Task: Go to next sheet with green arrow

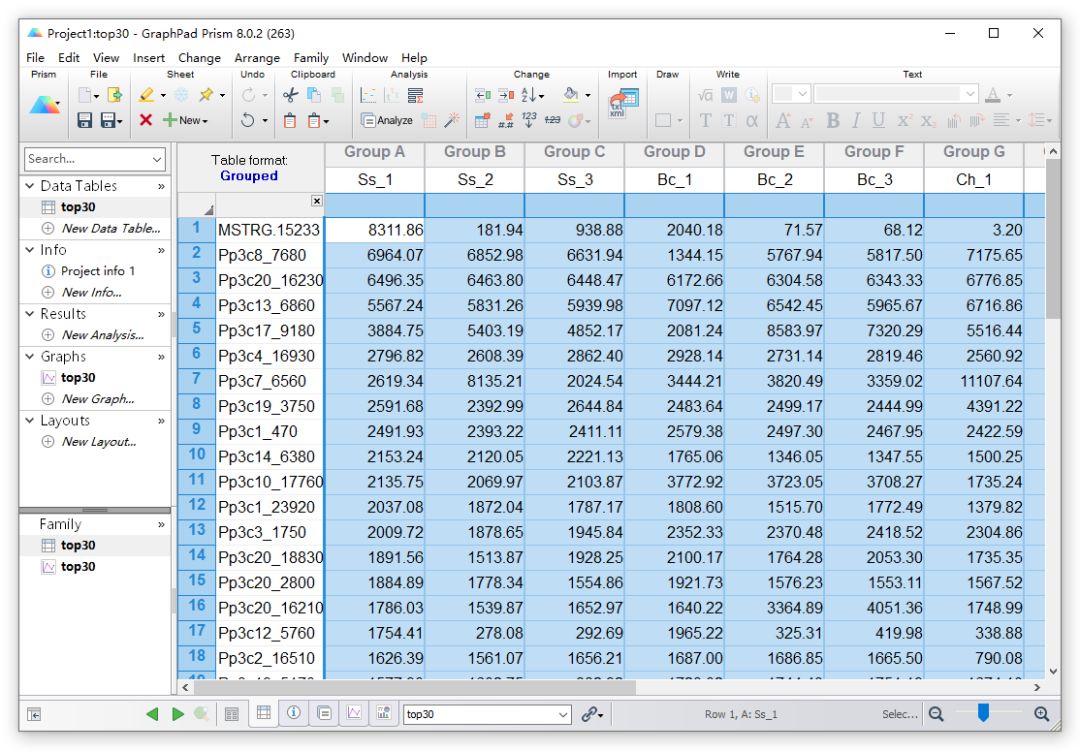Action: (x=178, y=714)
